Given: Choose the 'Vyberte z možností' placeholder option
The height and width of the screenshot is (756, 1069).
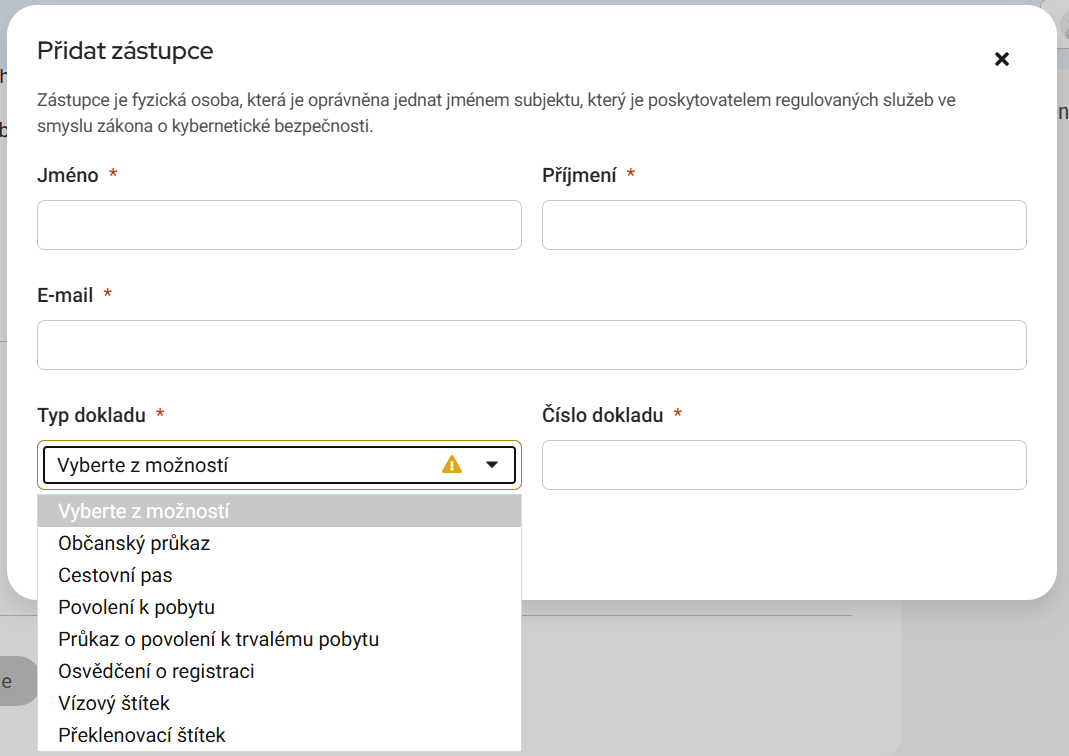Looking at the screenshot, I should [144, 511].
